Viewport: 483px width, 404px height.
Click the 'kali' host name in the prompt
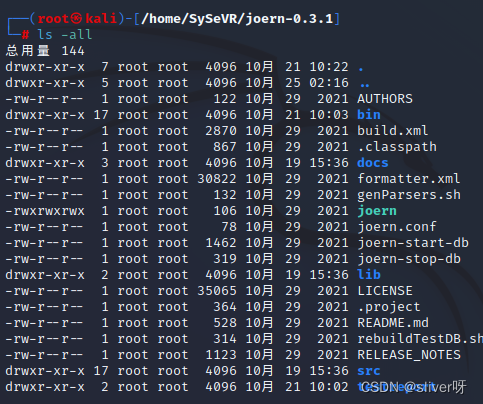point(101,19)
